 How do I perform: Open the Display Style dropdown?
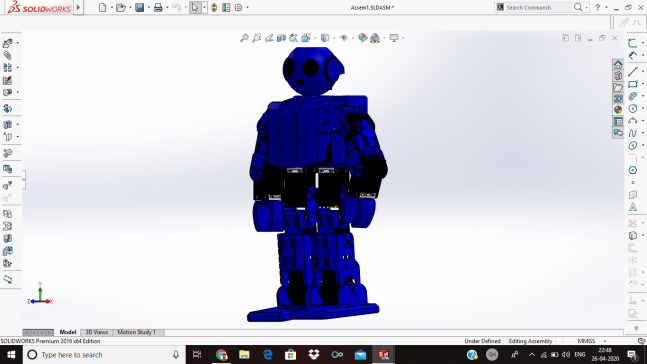pos(325,38)
